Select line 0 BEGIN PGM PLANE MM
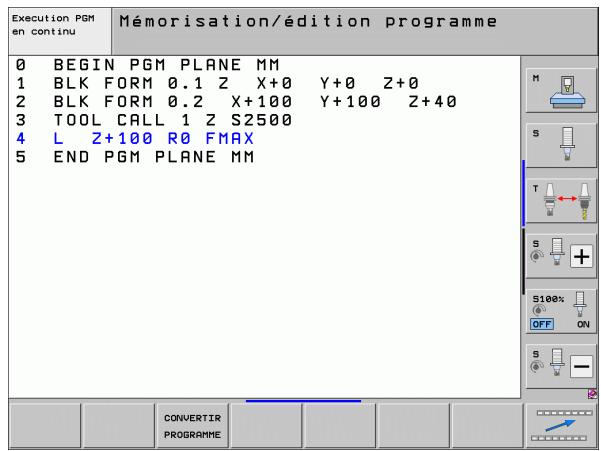 point(148,65)
